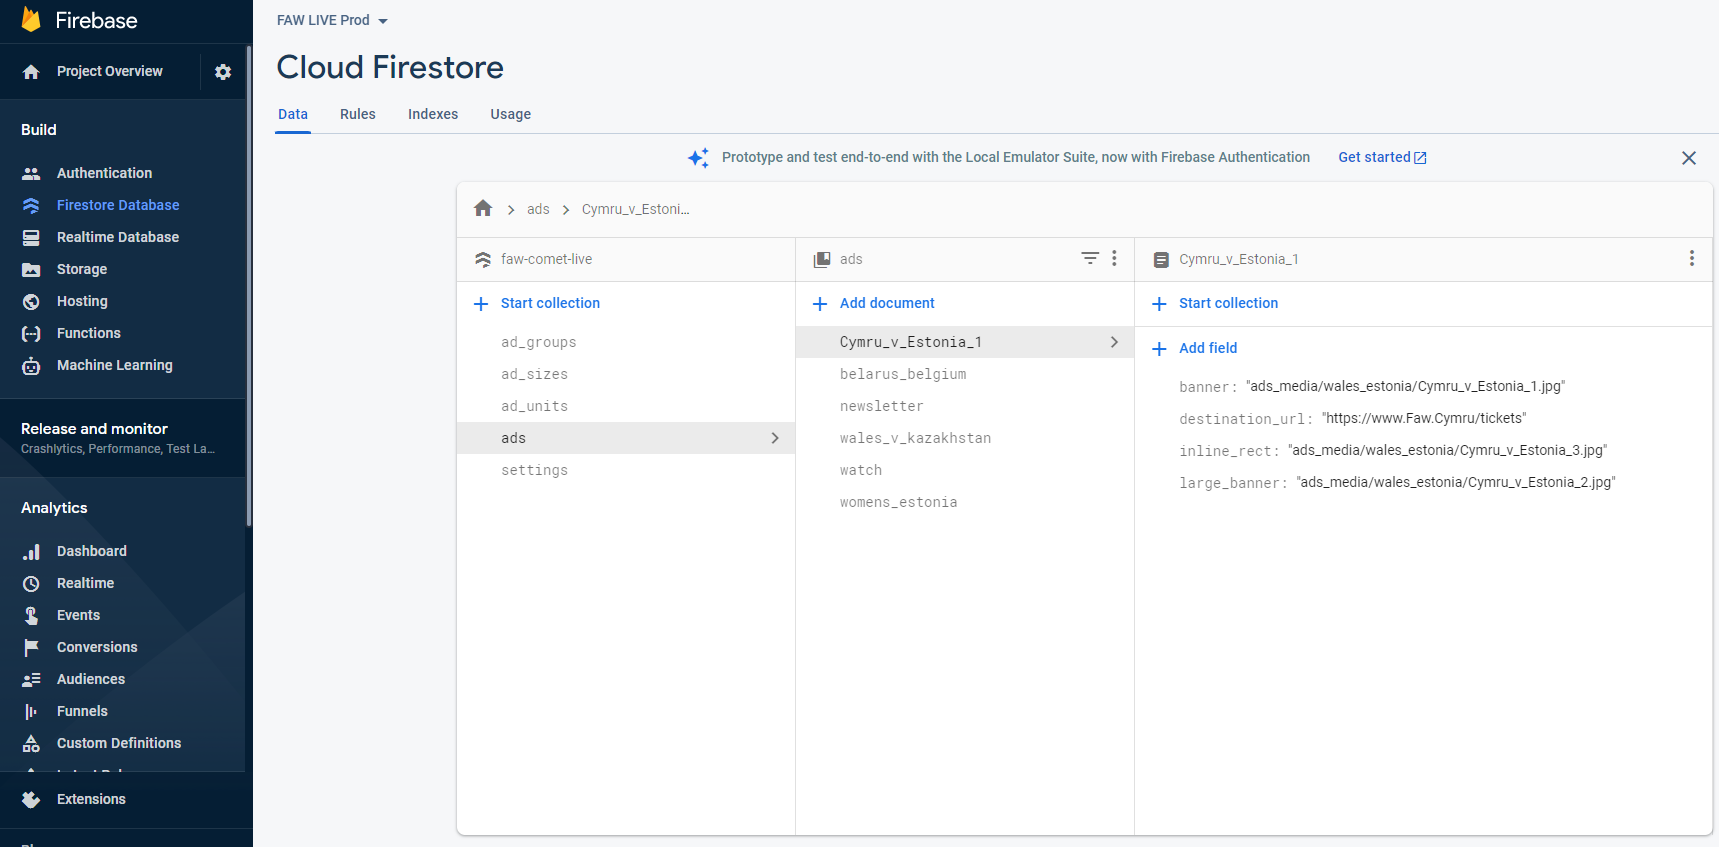Viewport: 1719px width, 847px height.
Task: Expand the ads collection chevron
Action: point(775,438)
